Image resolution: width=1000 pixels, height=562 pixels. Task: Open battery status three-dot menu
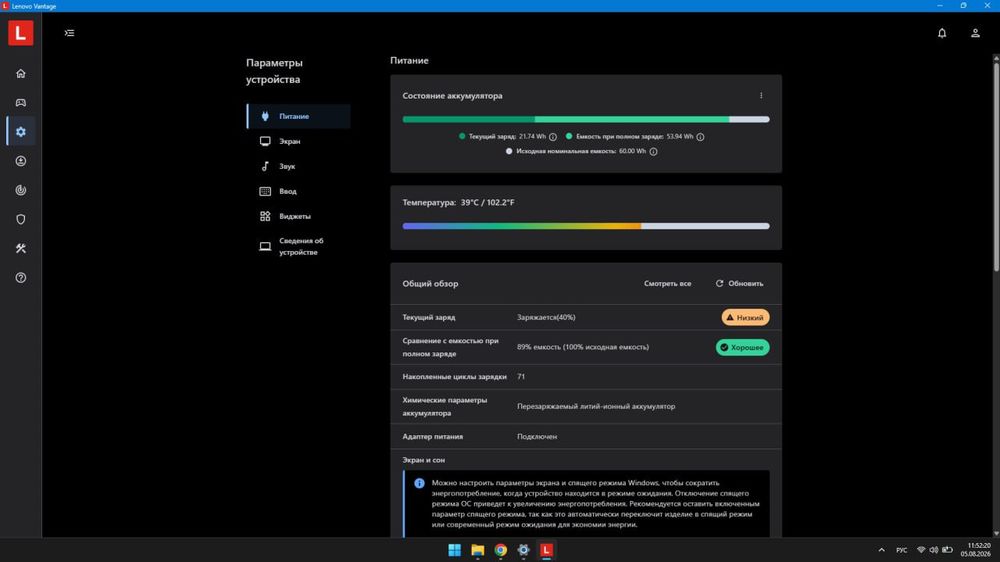[x=761, y=96]
